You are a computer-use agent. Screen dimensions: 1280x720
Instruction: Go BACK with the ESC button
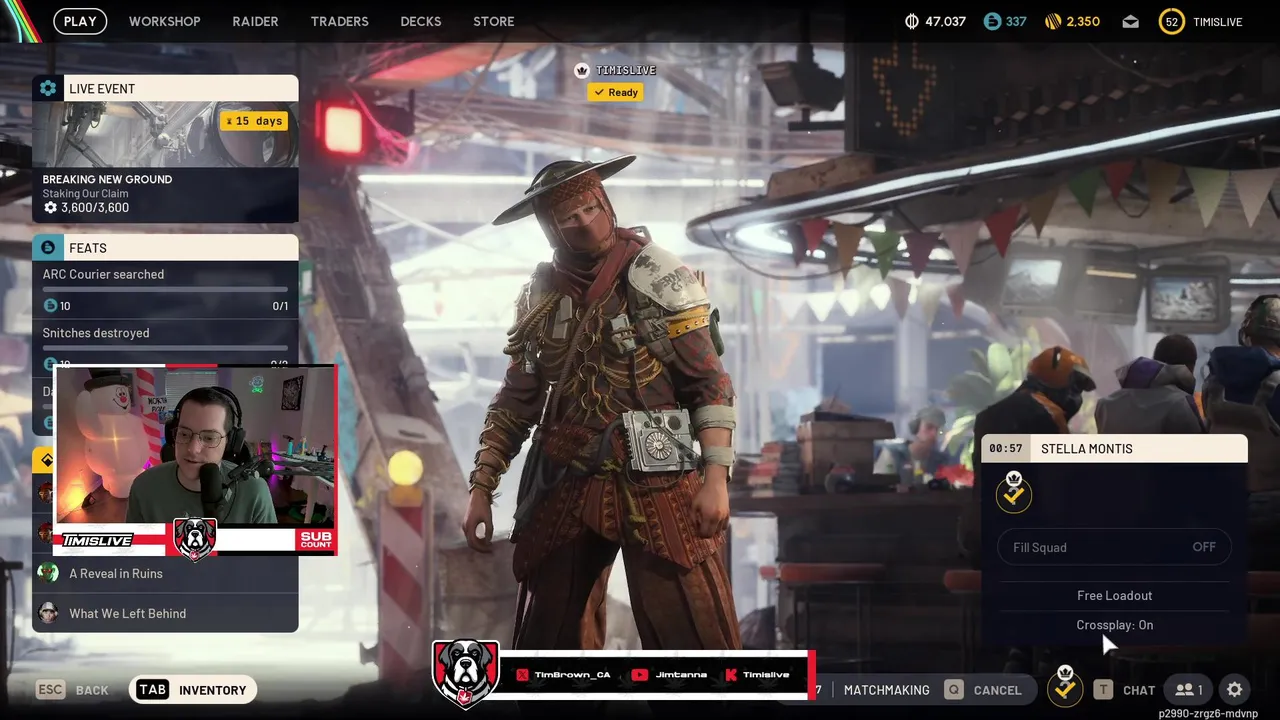pos(72,690)
